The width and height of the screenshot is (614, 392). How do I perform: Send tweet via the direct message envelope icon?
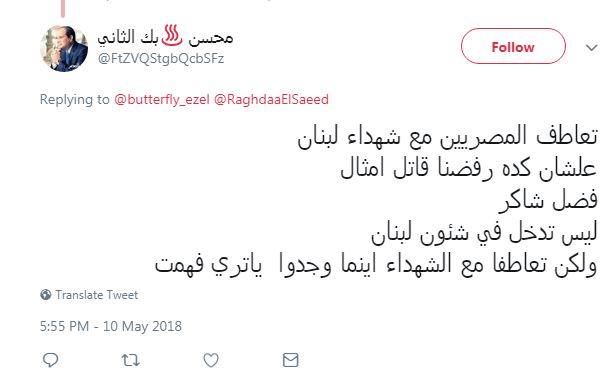coord(291,360)
